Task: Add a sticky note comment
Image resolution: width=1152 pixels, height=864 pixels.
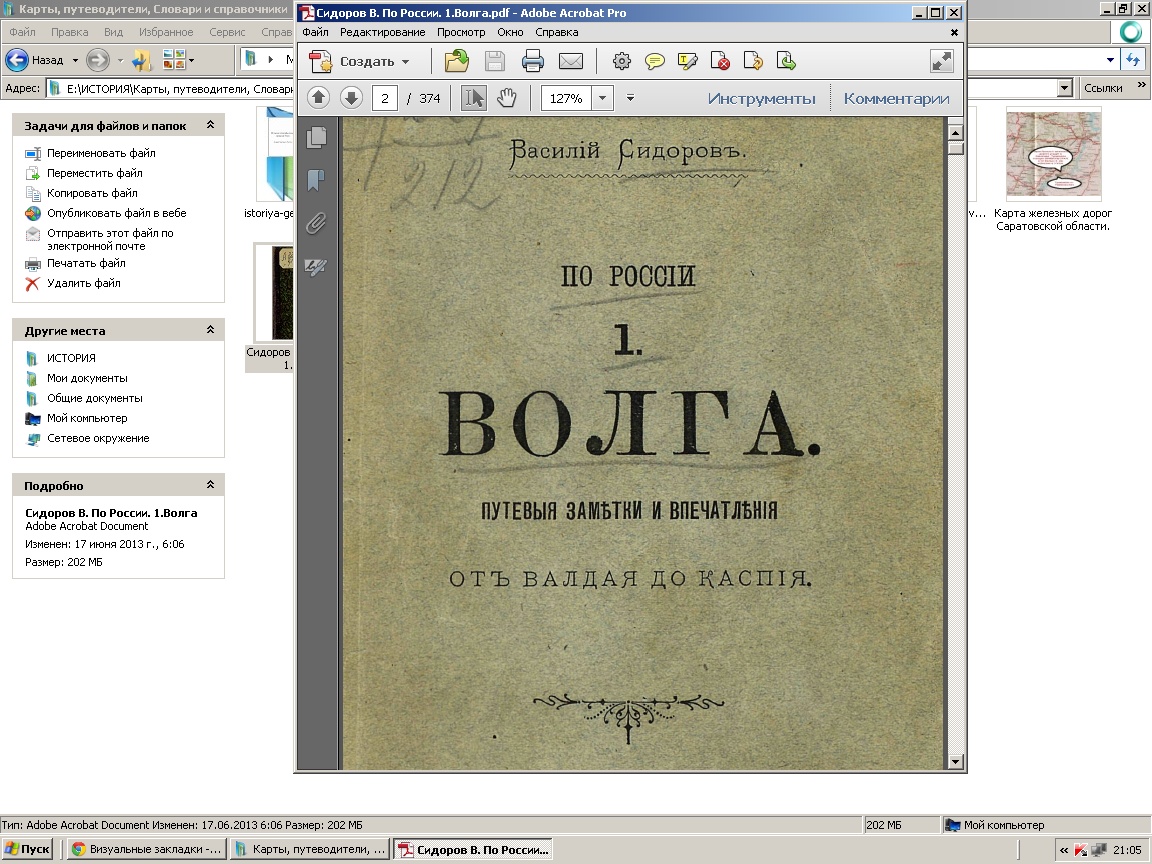Action: point(655,62)
